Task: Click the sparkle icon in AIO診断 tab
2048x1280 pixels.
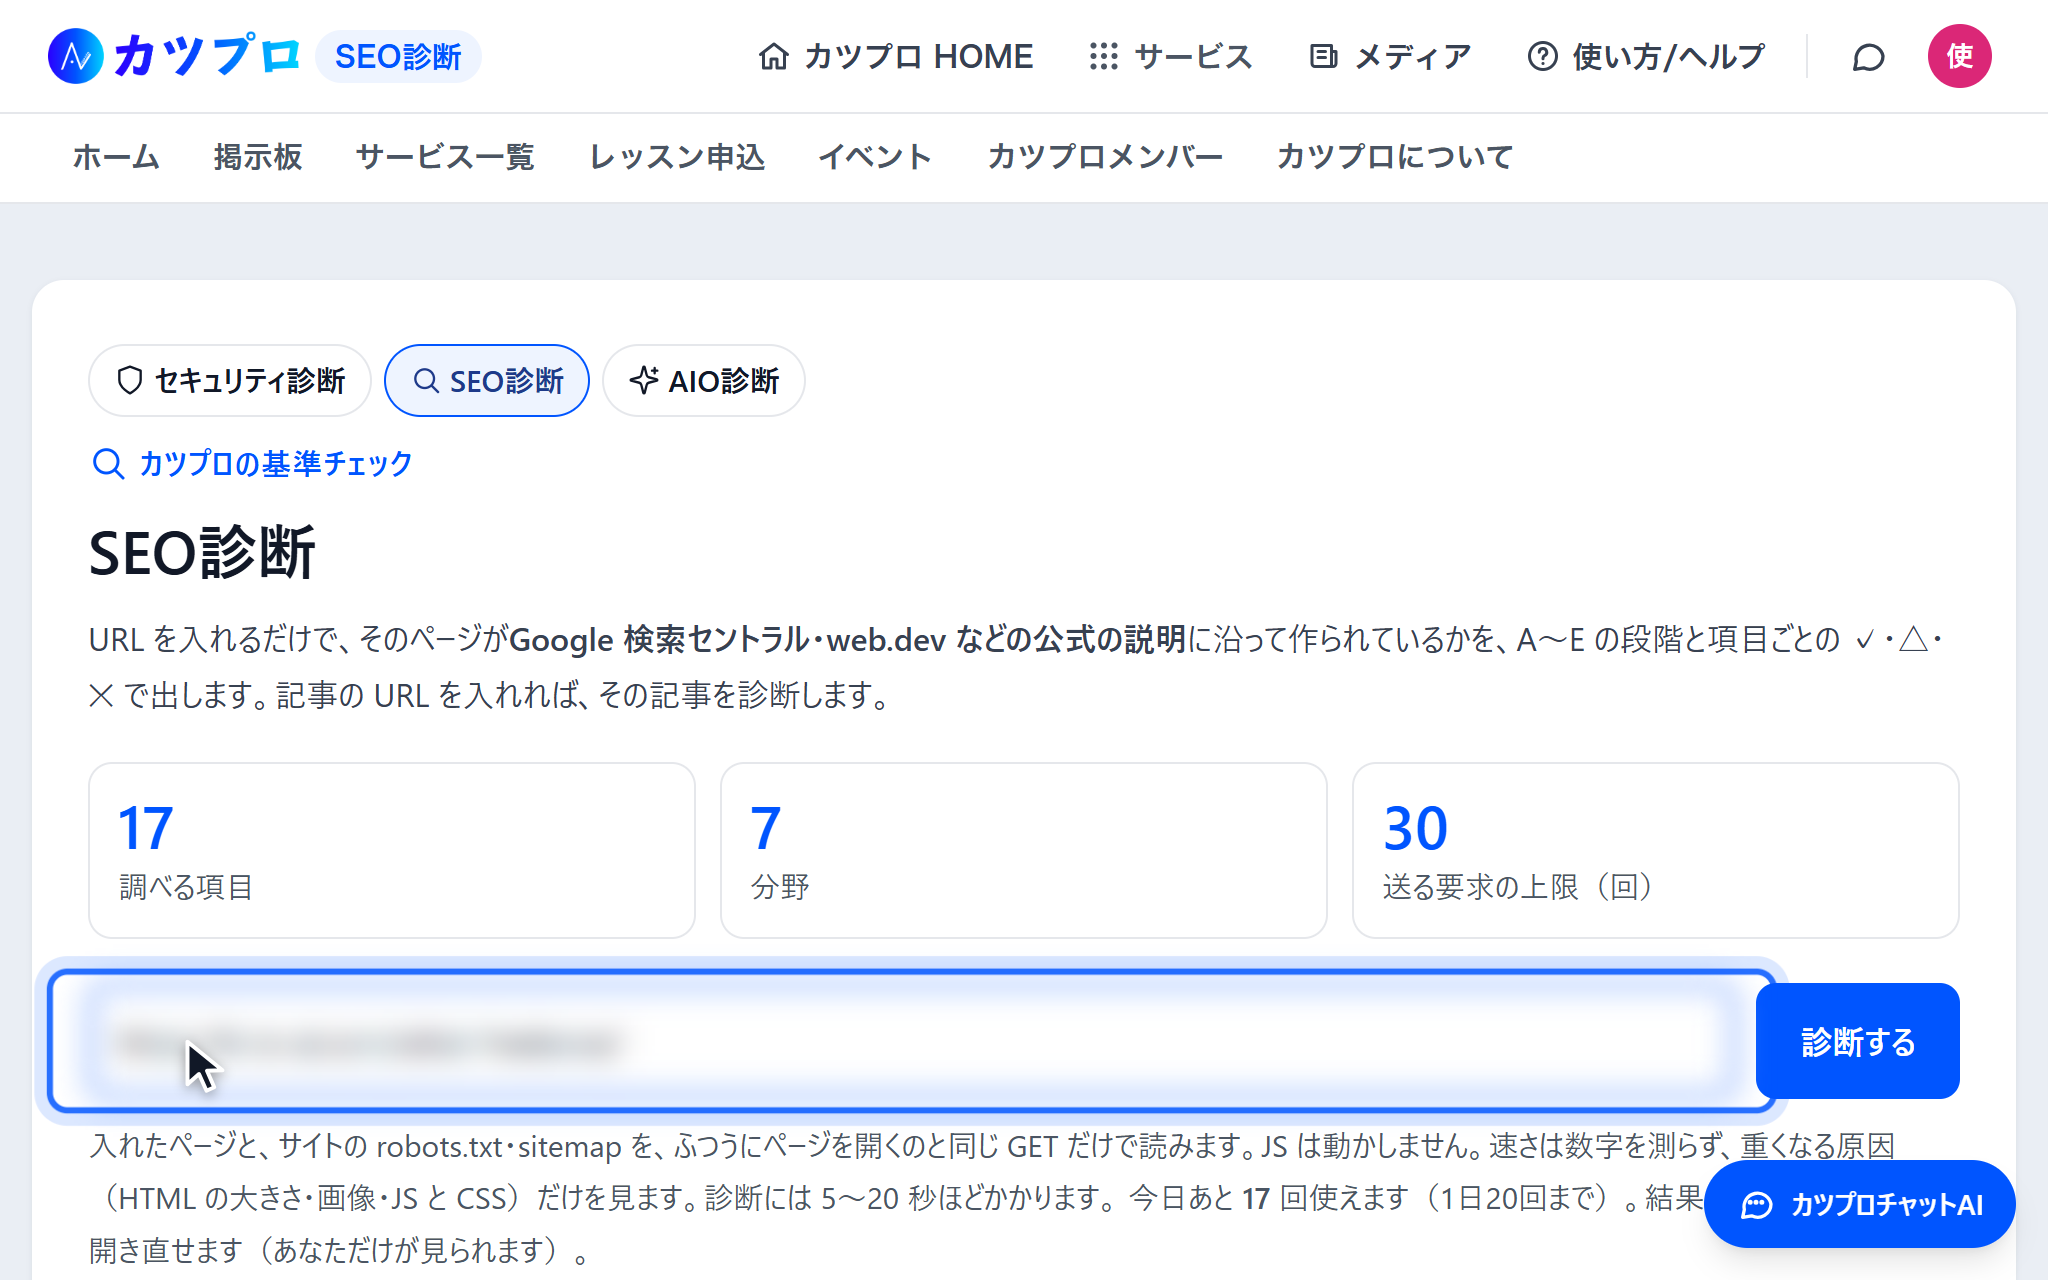Action: click(x=644, y=380)
